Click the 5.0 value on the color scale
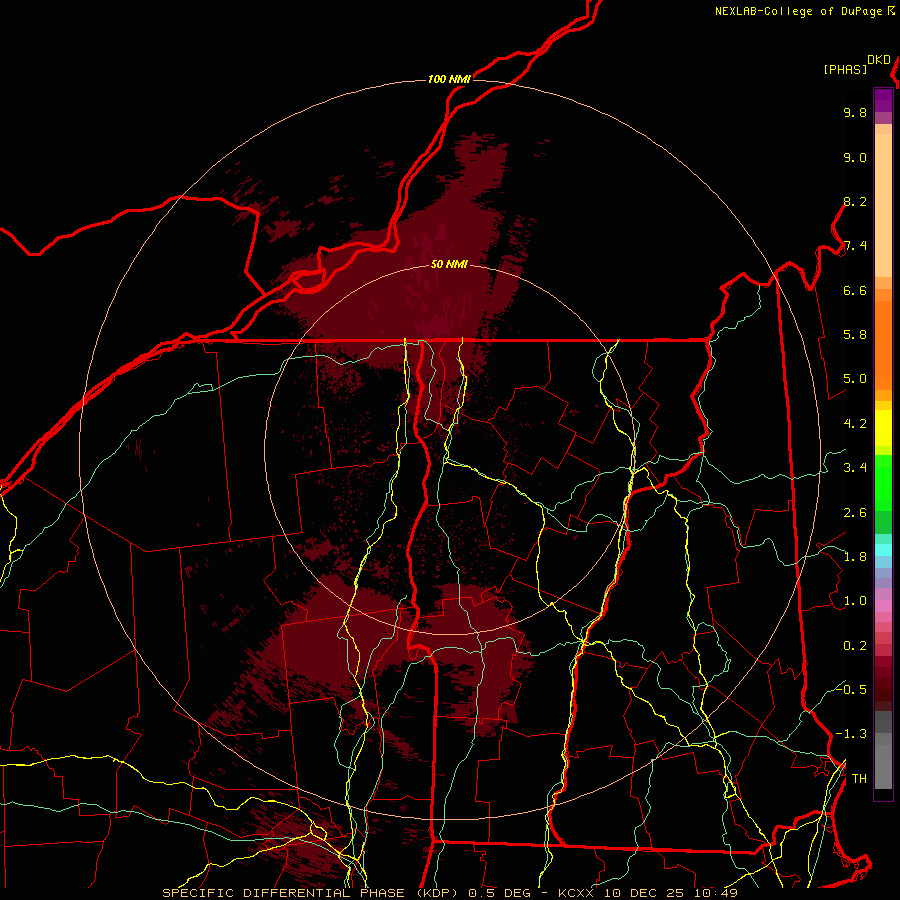This screenshot has height=900, width=900. pos(855,379)
